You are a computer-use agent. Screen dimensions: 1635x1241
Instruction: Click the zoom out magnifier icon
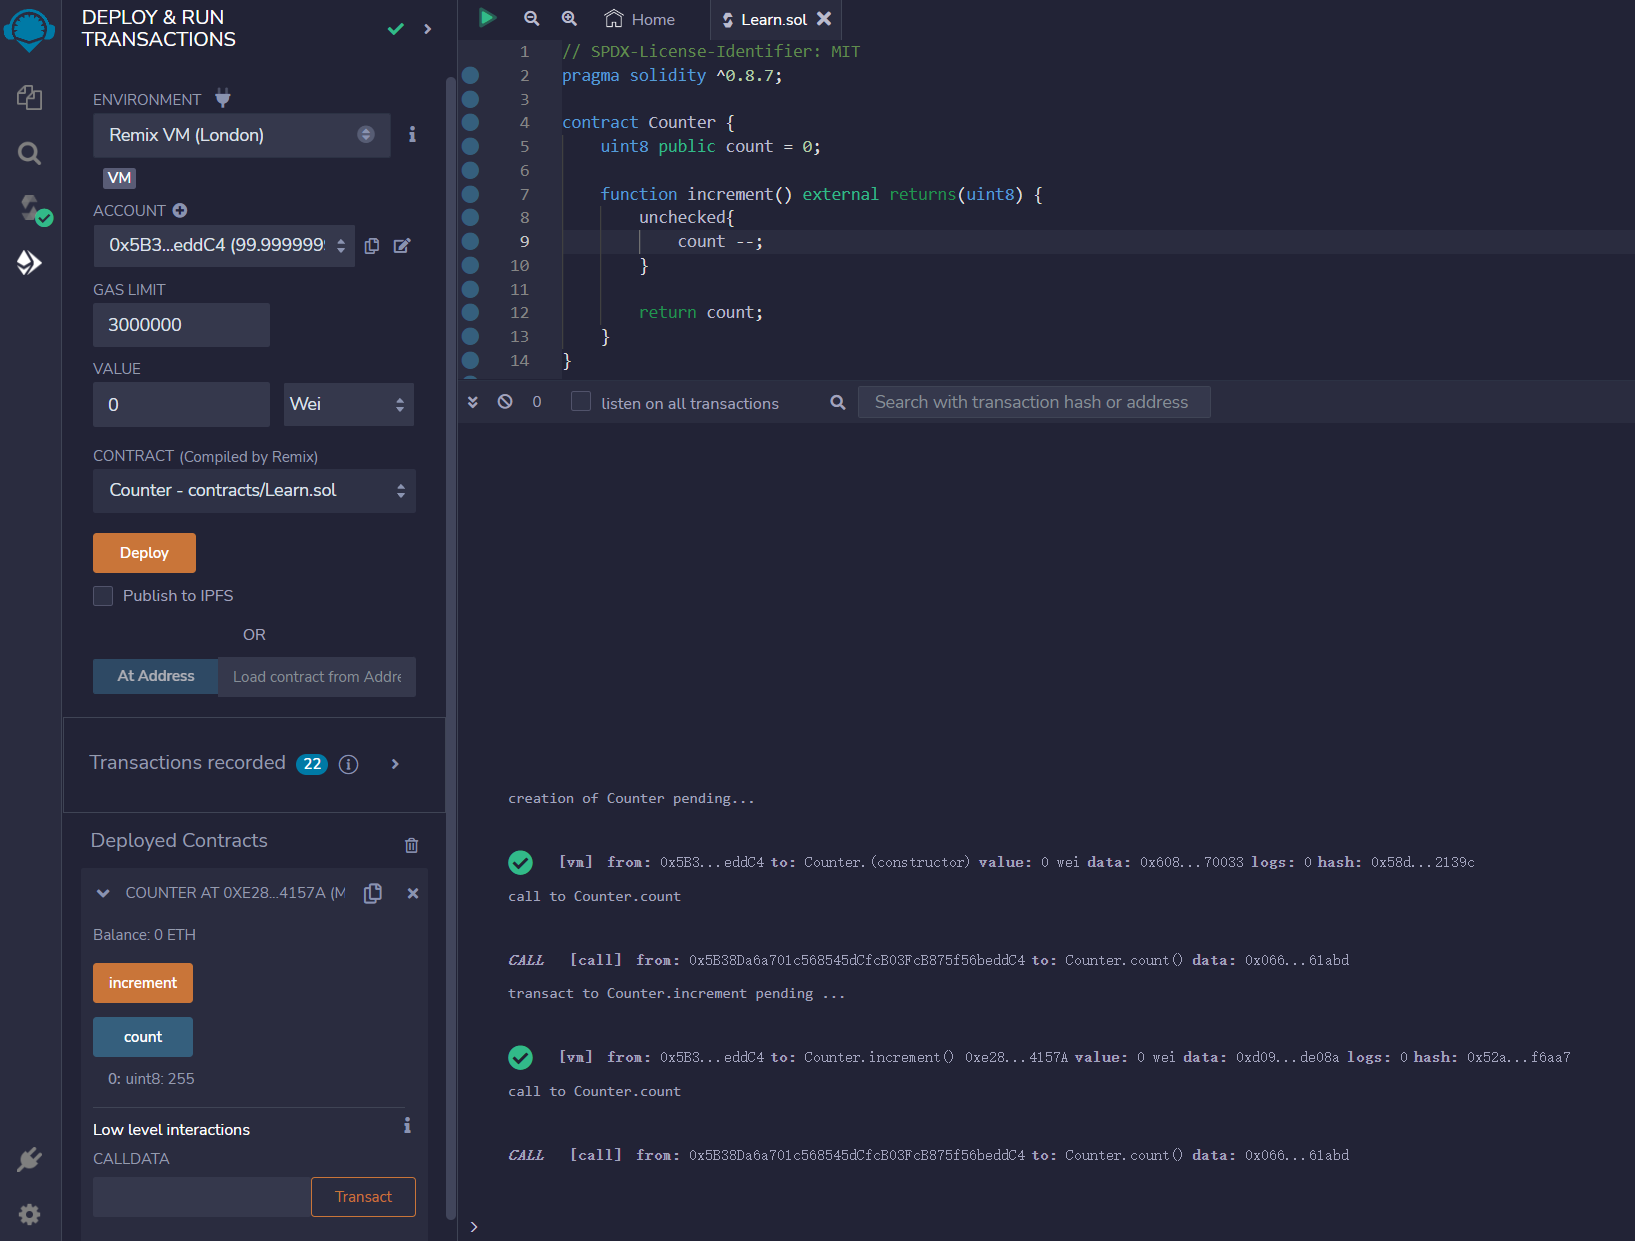click(x=531, y=18)
